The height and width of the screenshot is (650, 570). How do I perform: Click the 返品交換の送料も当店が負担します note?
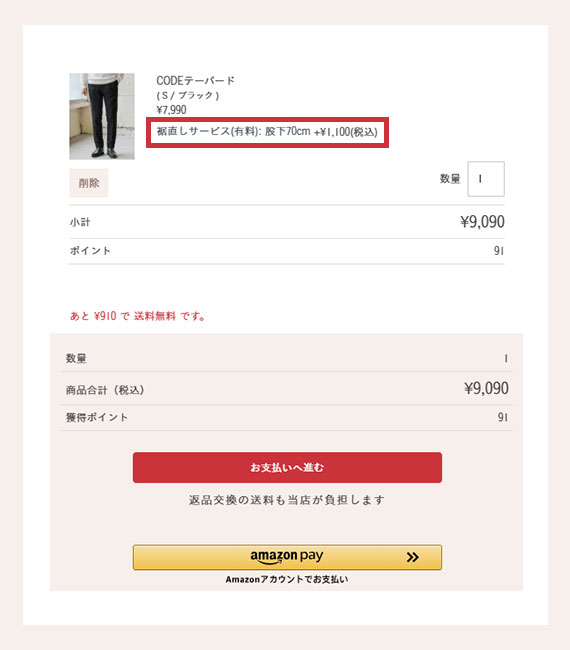click(x=287, y=500)
